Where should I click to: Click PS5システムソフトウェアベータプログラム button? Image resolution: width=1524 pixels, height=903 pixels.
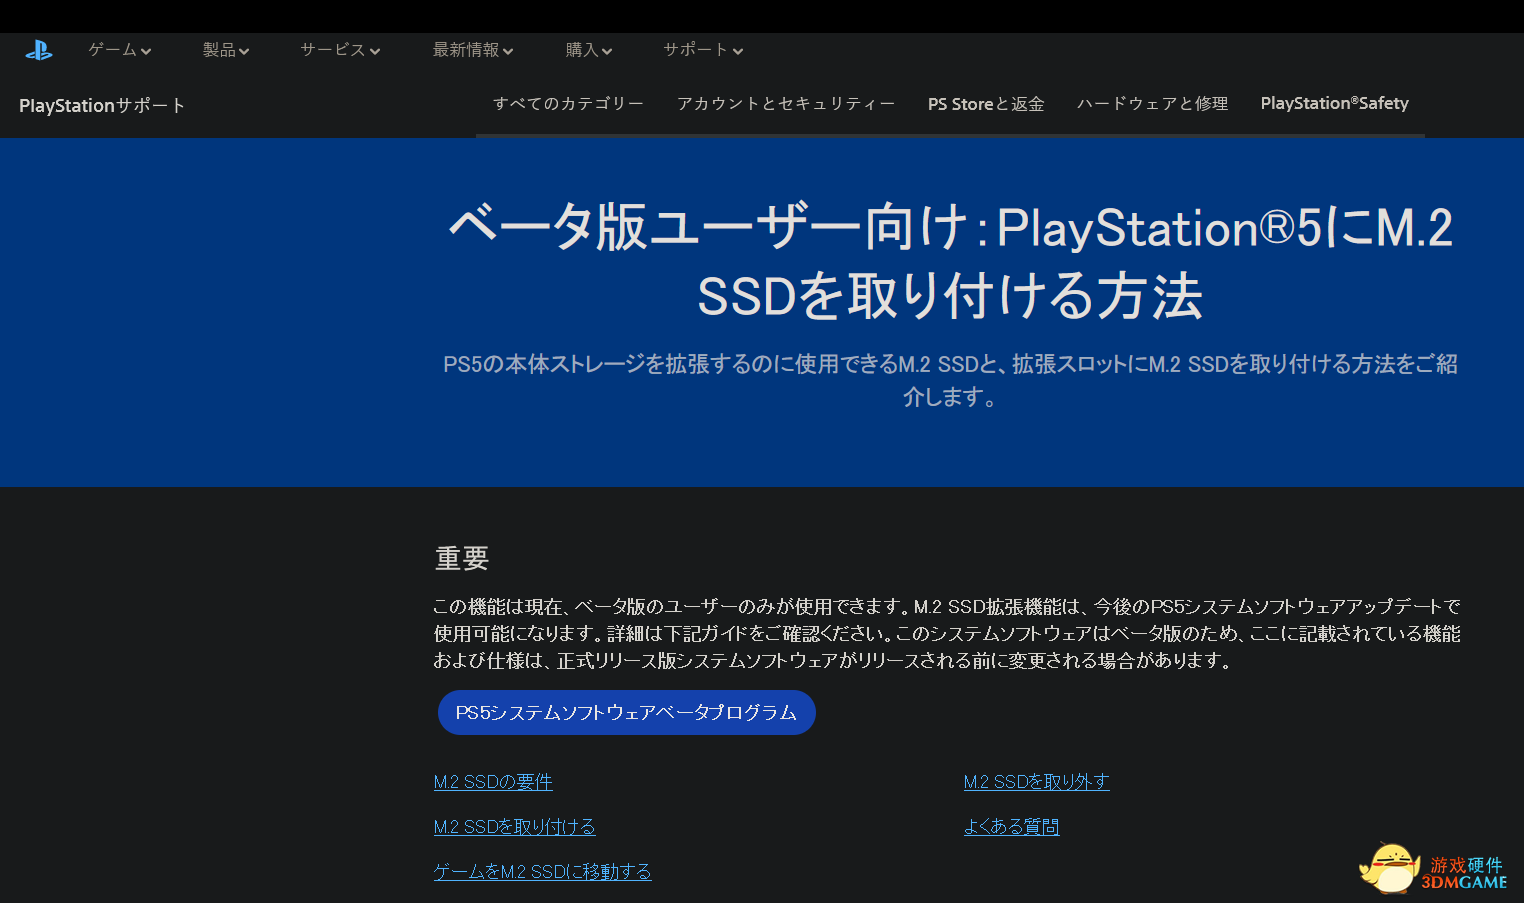click(x=626, y=713)
